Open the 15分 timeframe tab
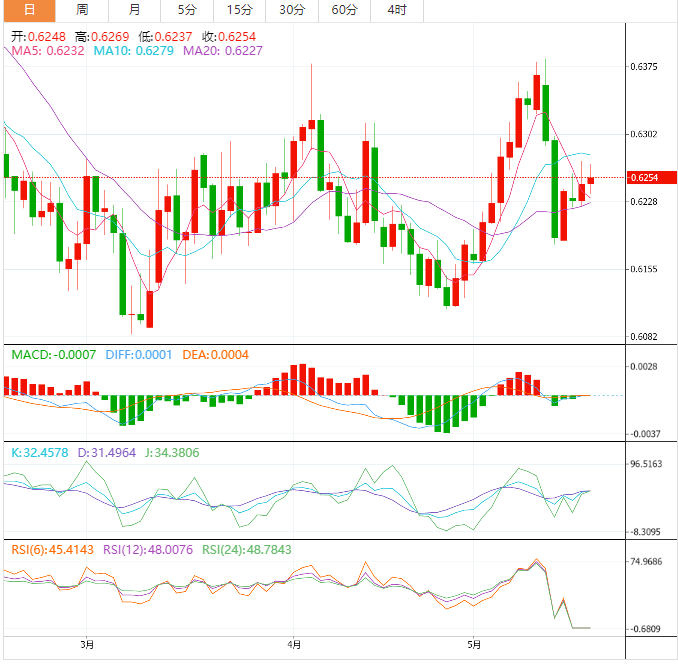678x667 pixels. point(240,10)
